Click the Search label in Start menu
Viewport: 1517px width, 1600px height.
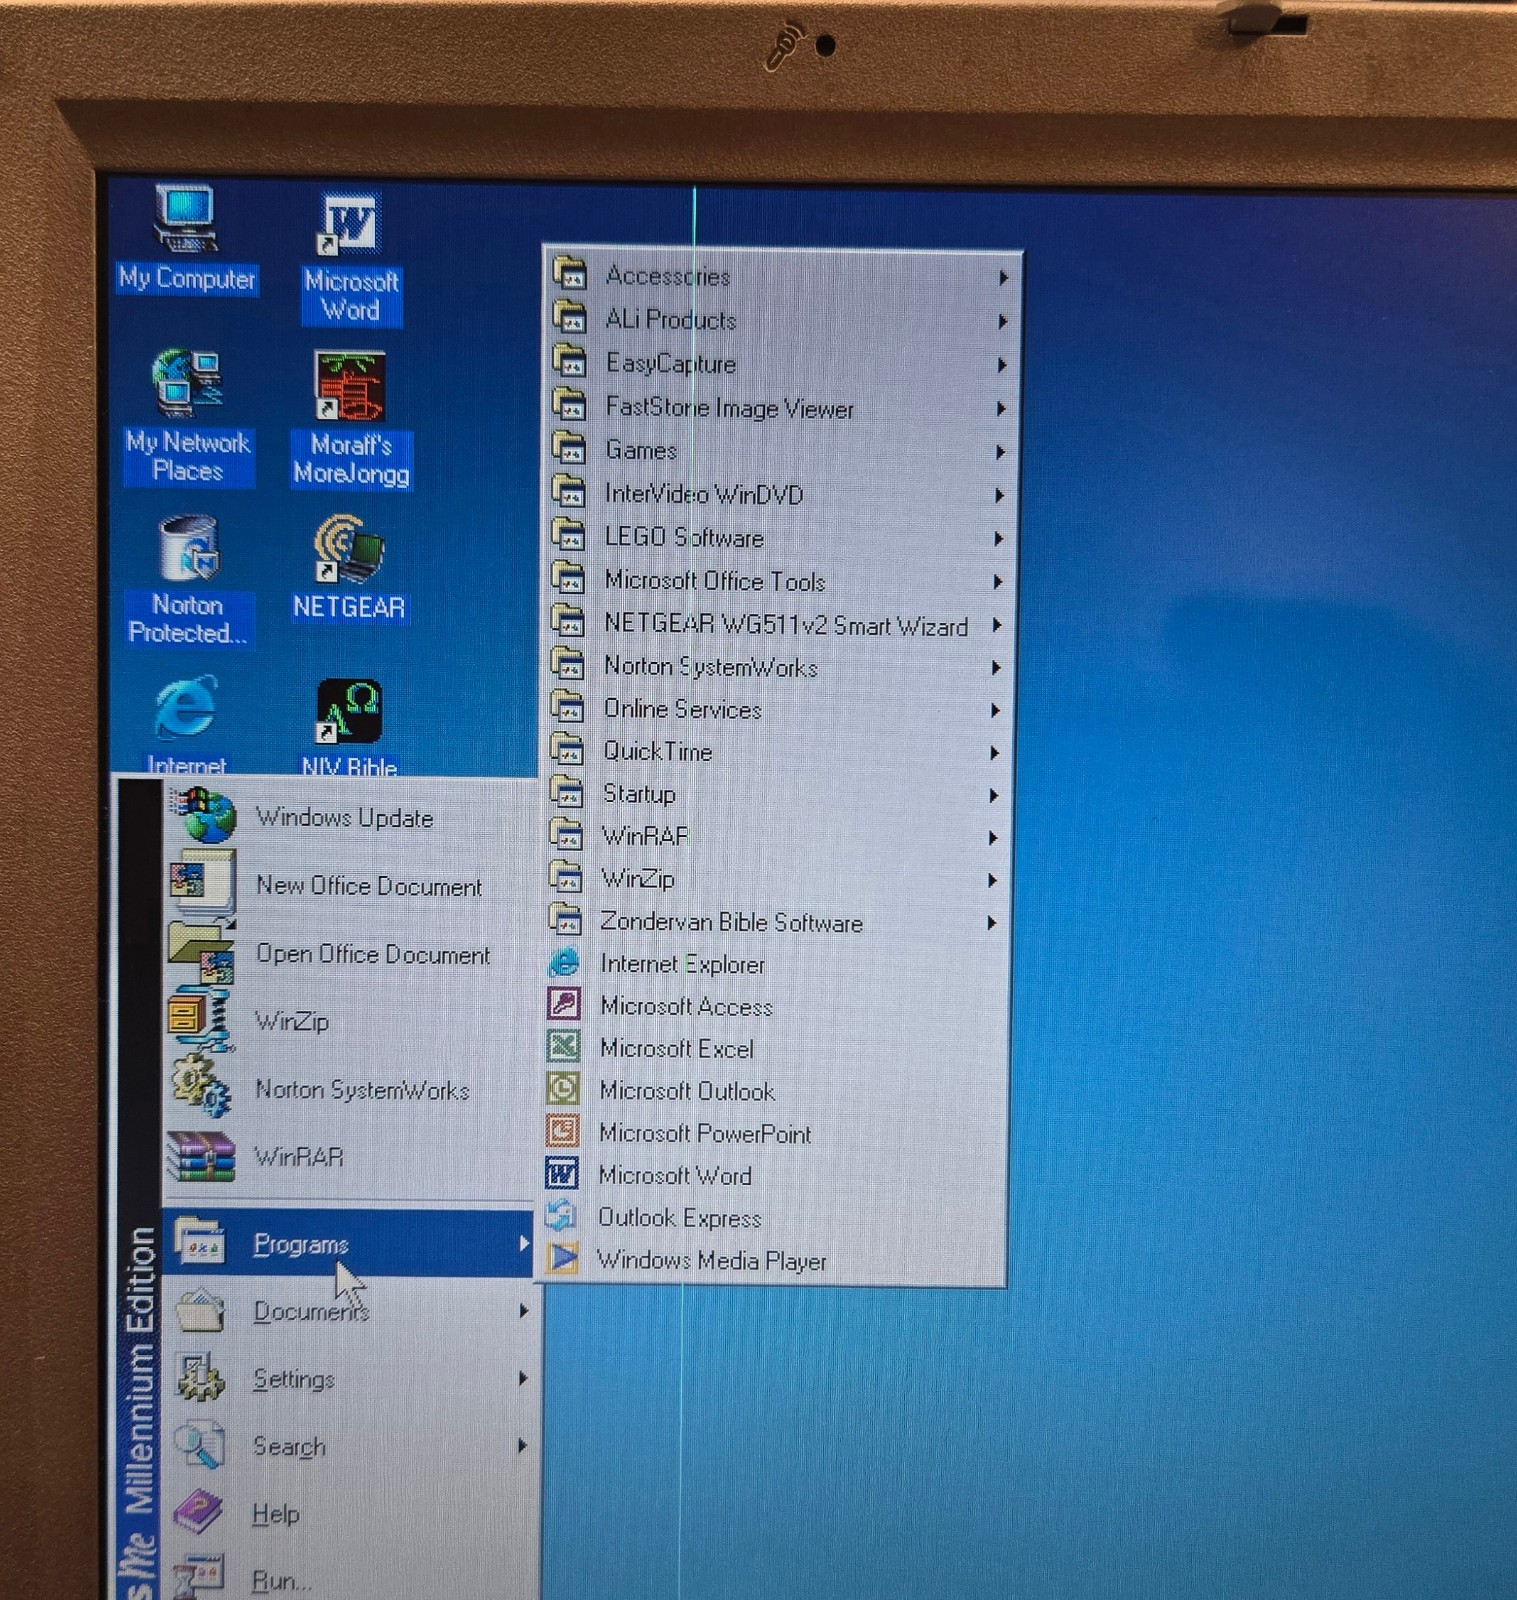coord(289,1446)
